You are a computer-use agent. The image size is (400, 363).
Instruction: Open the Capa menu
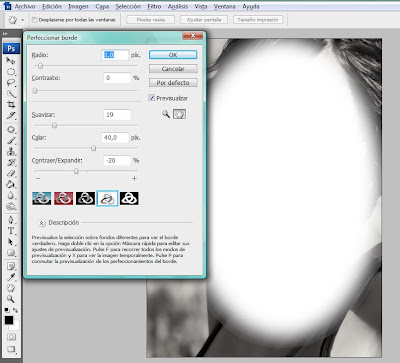[102, 6]
